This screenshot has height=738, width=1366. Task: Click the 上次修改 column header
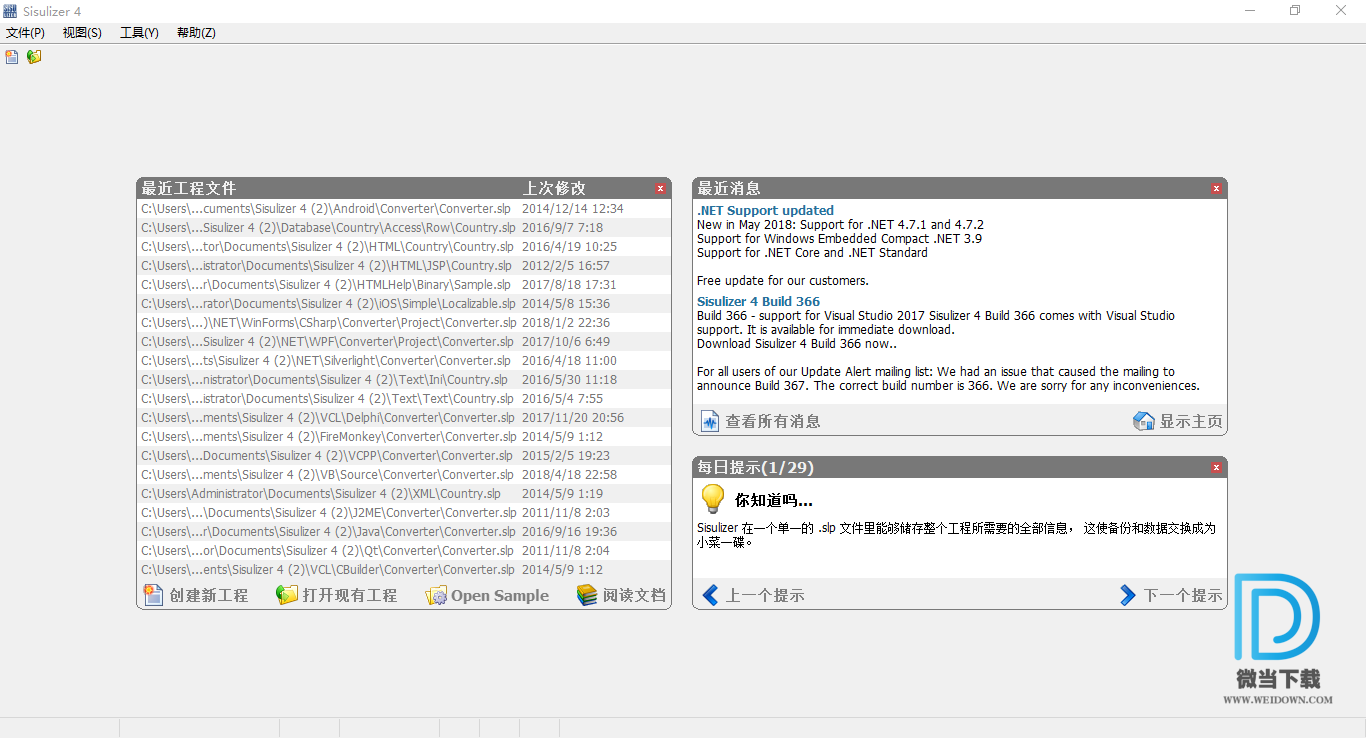click(555, 188)
